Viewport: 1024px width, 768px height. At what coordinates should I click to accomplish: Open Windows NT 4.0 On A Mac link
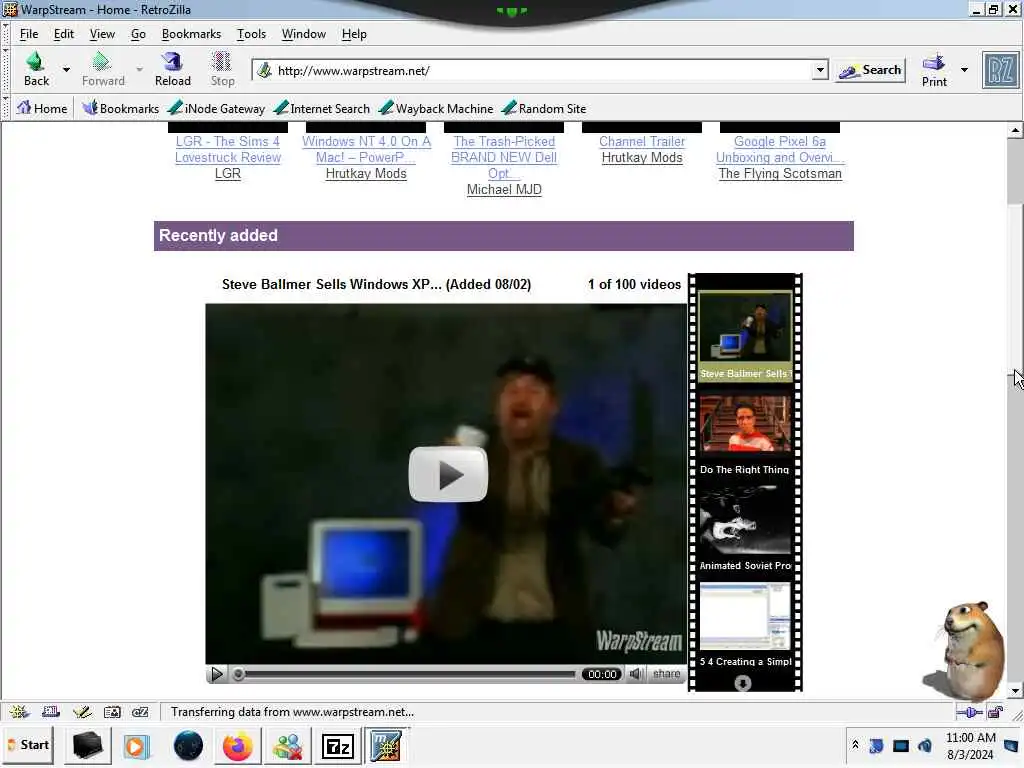[x=366, y=150]
